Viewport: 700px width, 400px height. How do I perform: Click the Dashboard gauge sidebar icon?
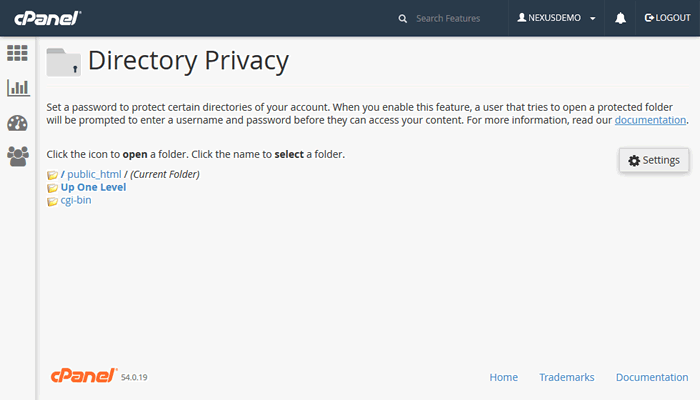(17, 123)
